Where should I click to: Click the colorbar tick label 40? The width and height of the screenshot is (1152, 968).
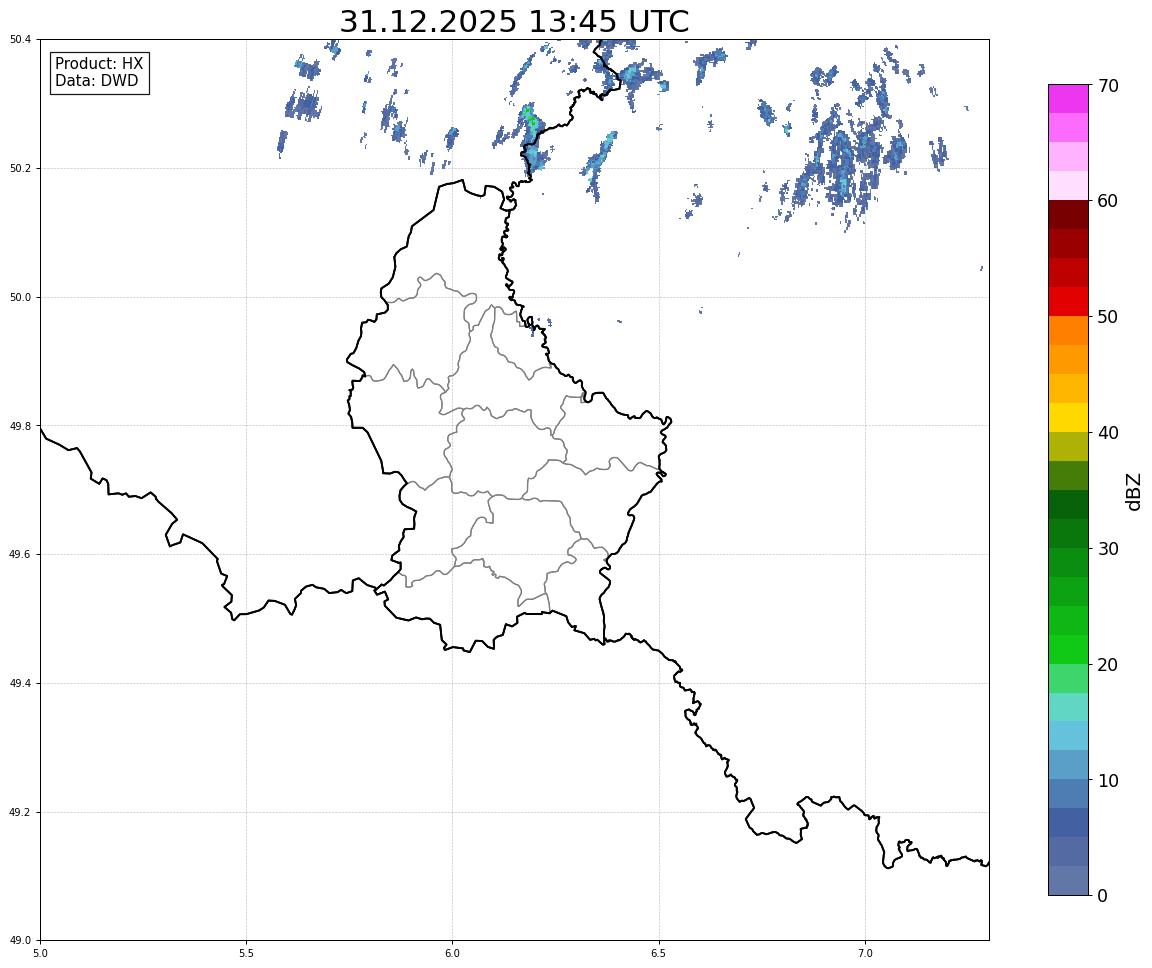click(x=1109, y=433)
